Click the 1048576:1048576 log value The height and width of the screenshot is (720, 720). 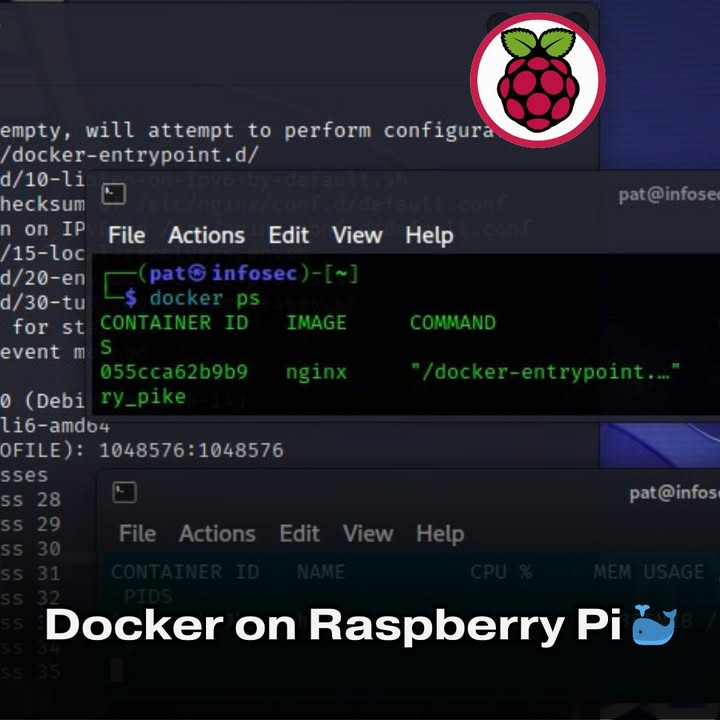coord(191,450)
